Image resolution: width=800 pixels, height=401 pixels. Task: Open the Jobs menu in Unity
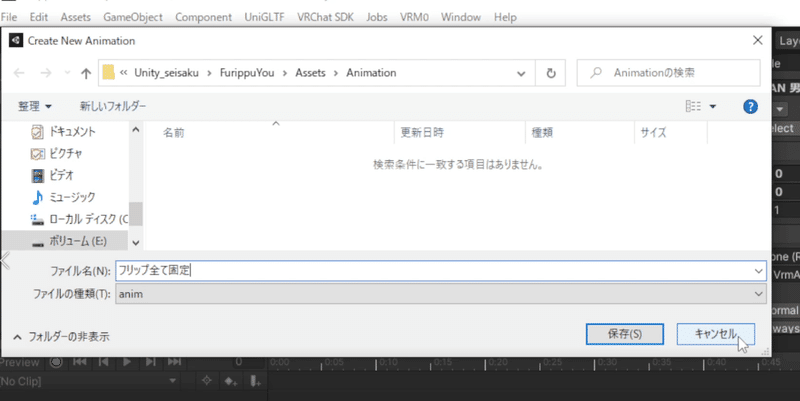tap(377, 17)
